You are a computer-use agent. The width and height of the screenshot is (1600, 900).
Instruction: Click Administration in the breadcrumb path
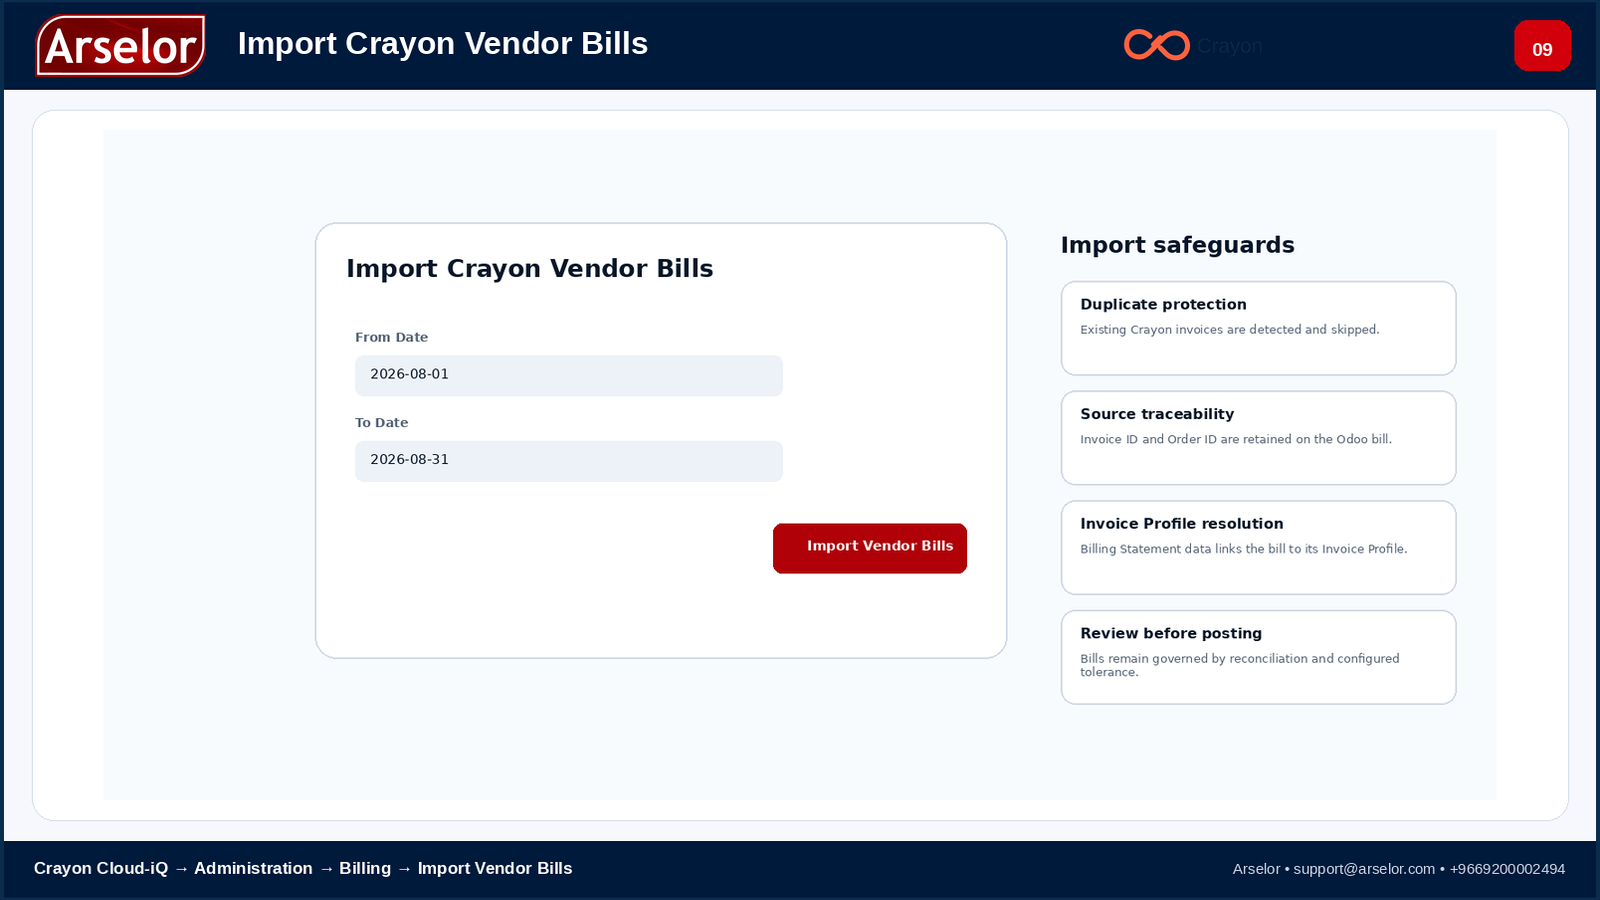(253, 868)
